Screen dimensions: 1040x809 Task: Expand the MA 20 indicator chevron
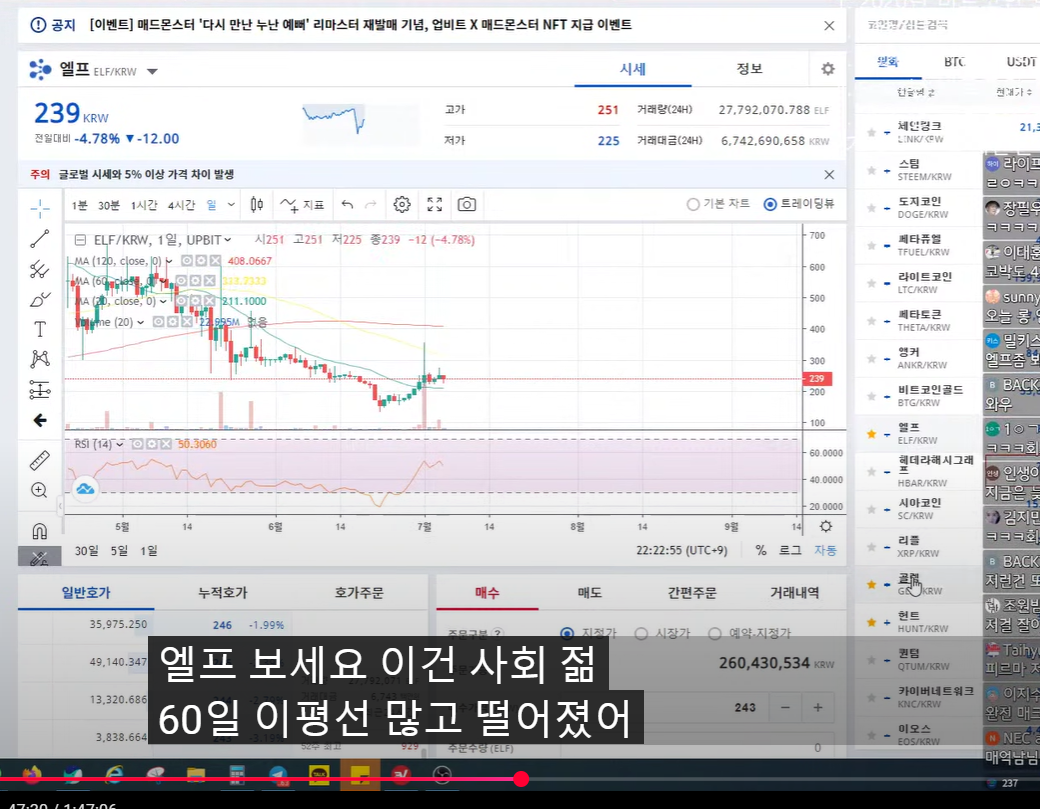(x=163, y=301)
